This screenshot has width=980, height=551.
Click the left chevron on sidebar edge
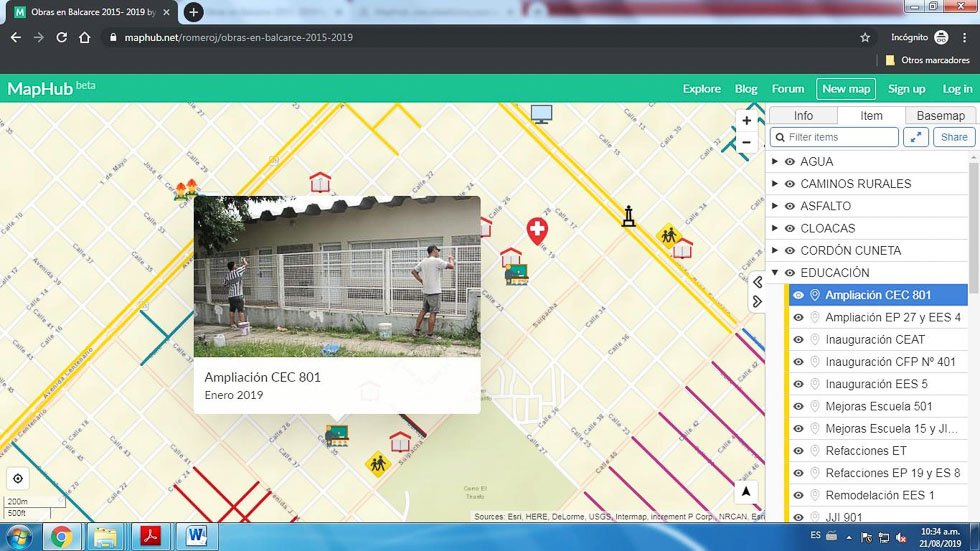coord(758,282)
